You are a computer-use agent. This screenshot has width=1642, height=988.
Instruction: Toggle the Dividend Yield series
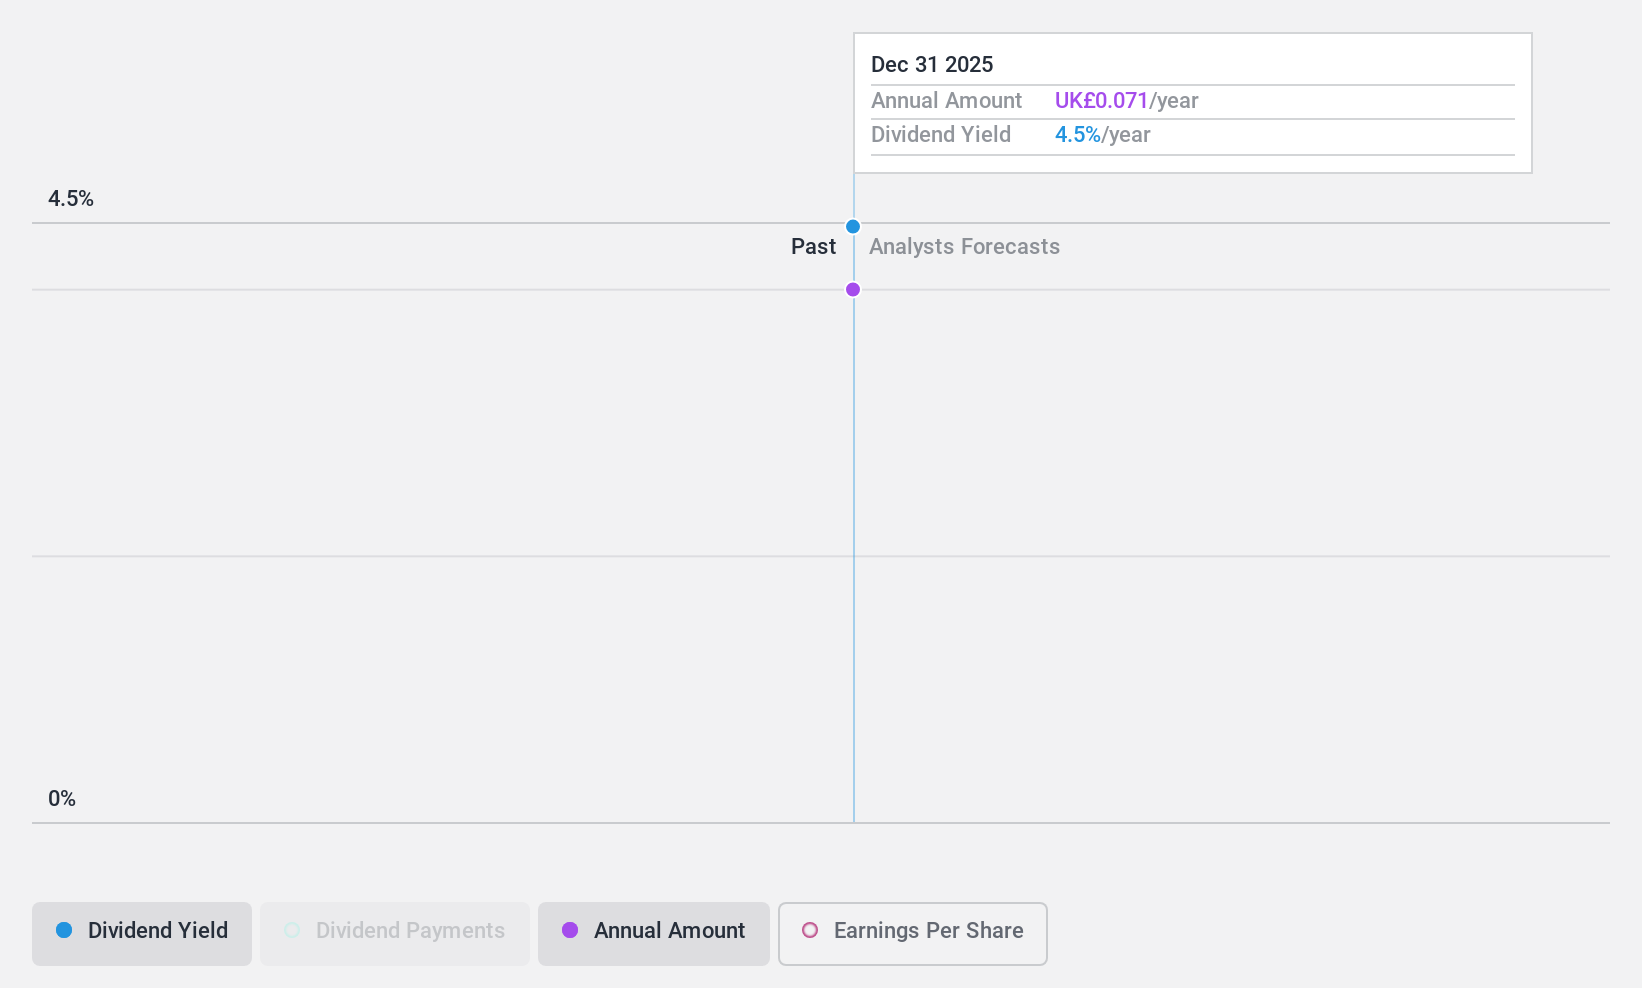(142, 934)
